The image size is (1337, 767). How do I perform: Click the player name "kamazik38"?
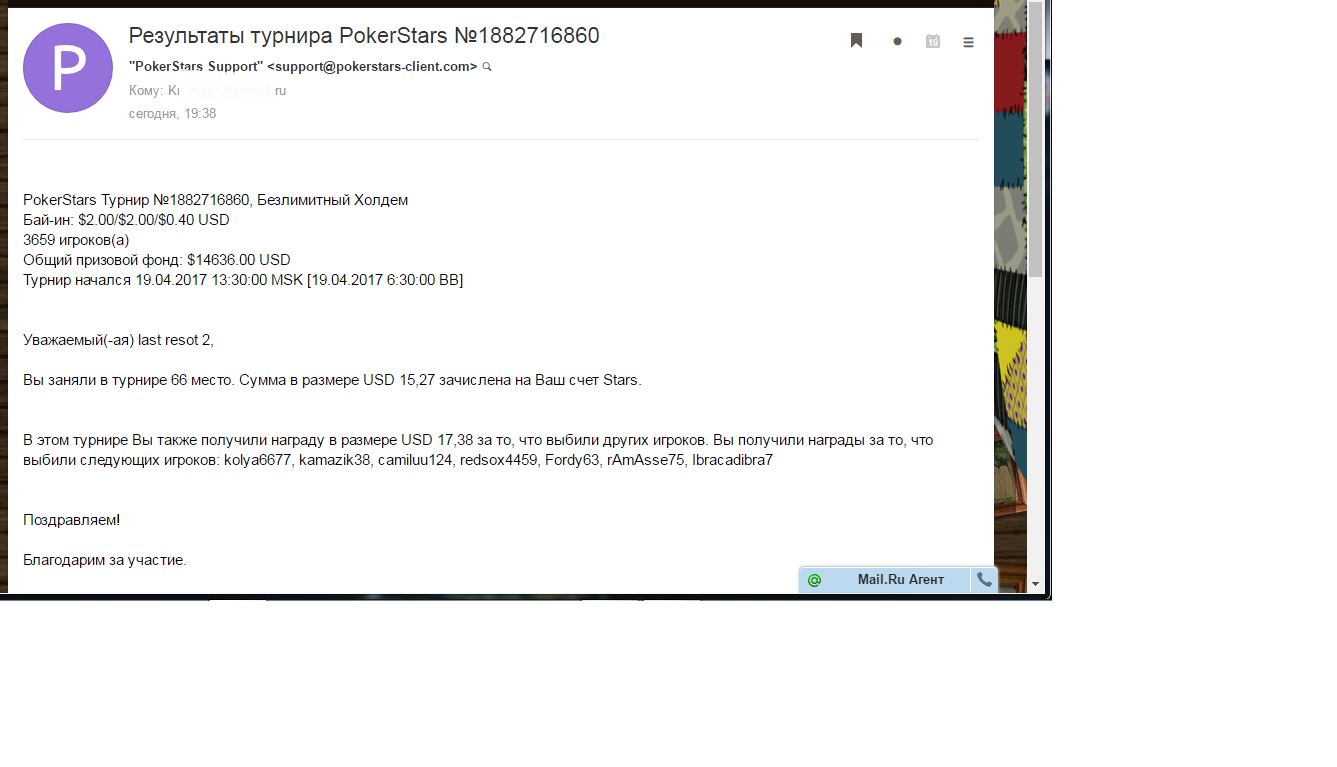tap(335, 460)
